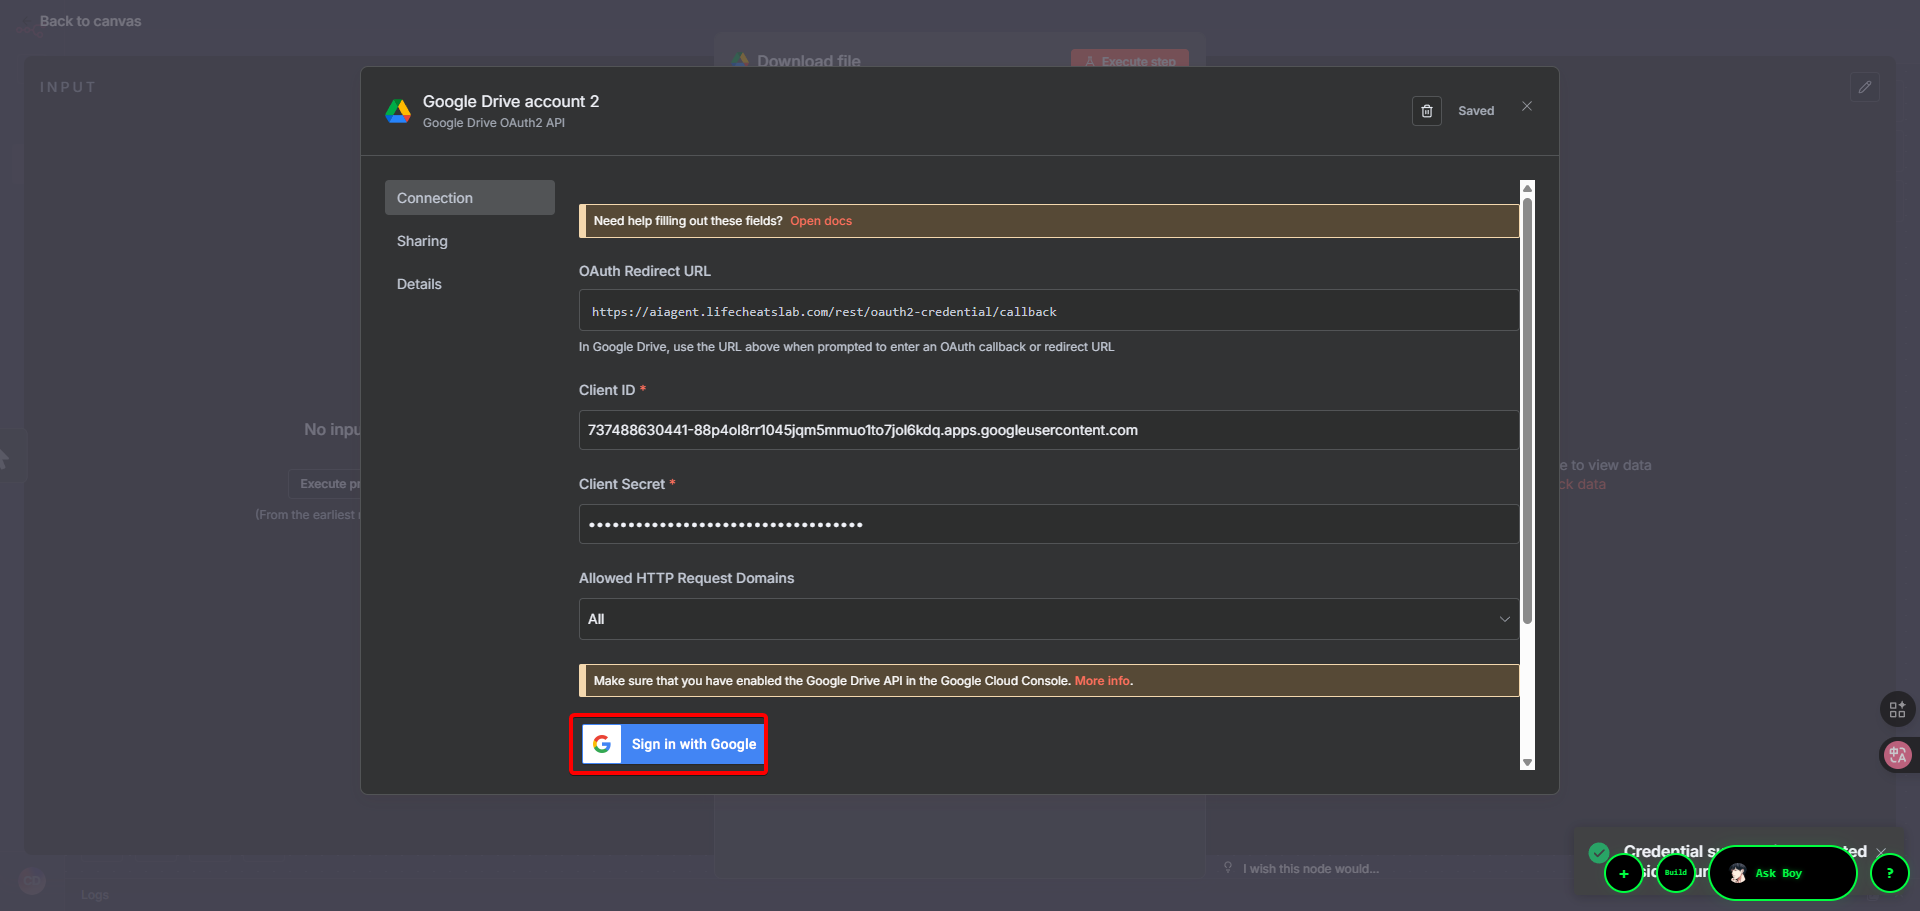Focus the Client Secret field
Viewport: 1920px width, 911px height.
coord(1048,524)
